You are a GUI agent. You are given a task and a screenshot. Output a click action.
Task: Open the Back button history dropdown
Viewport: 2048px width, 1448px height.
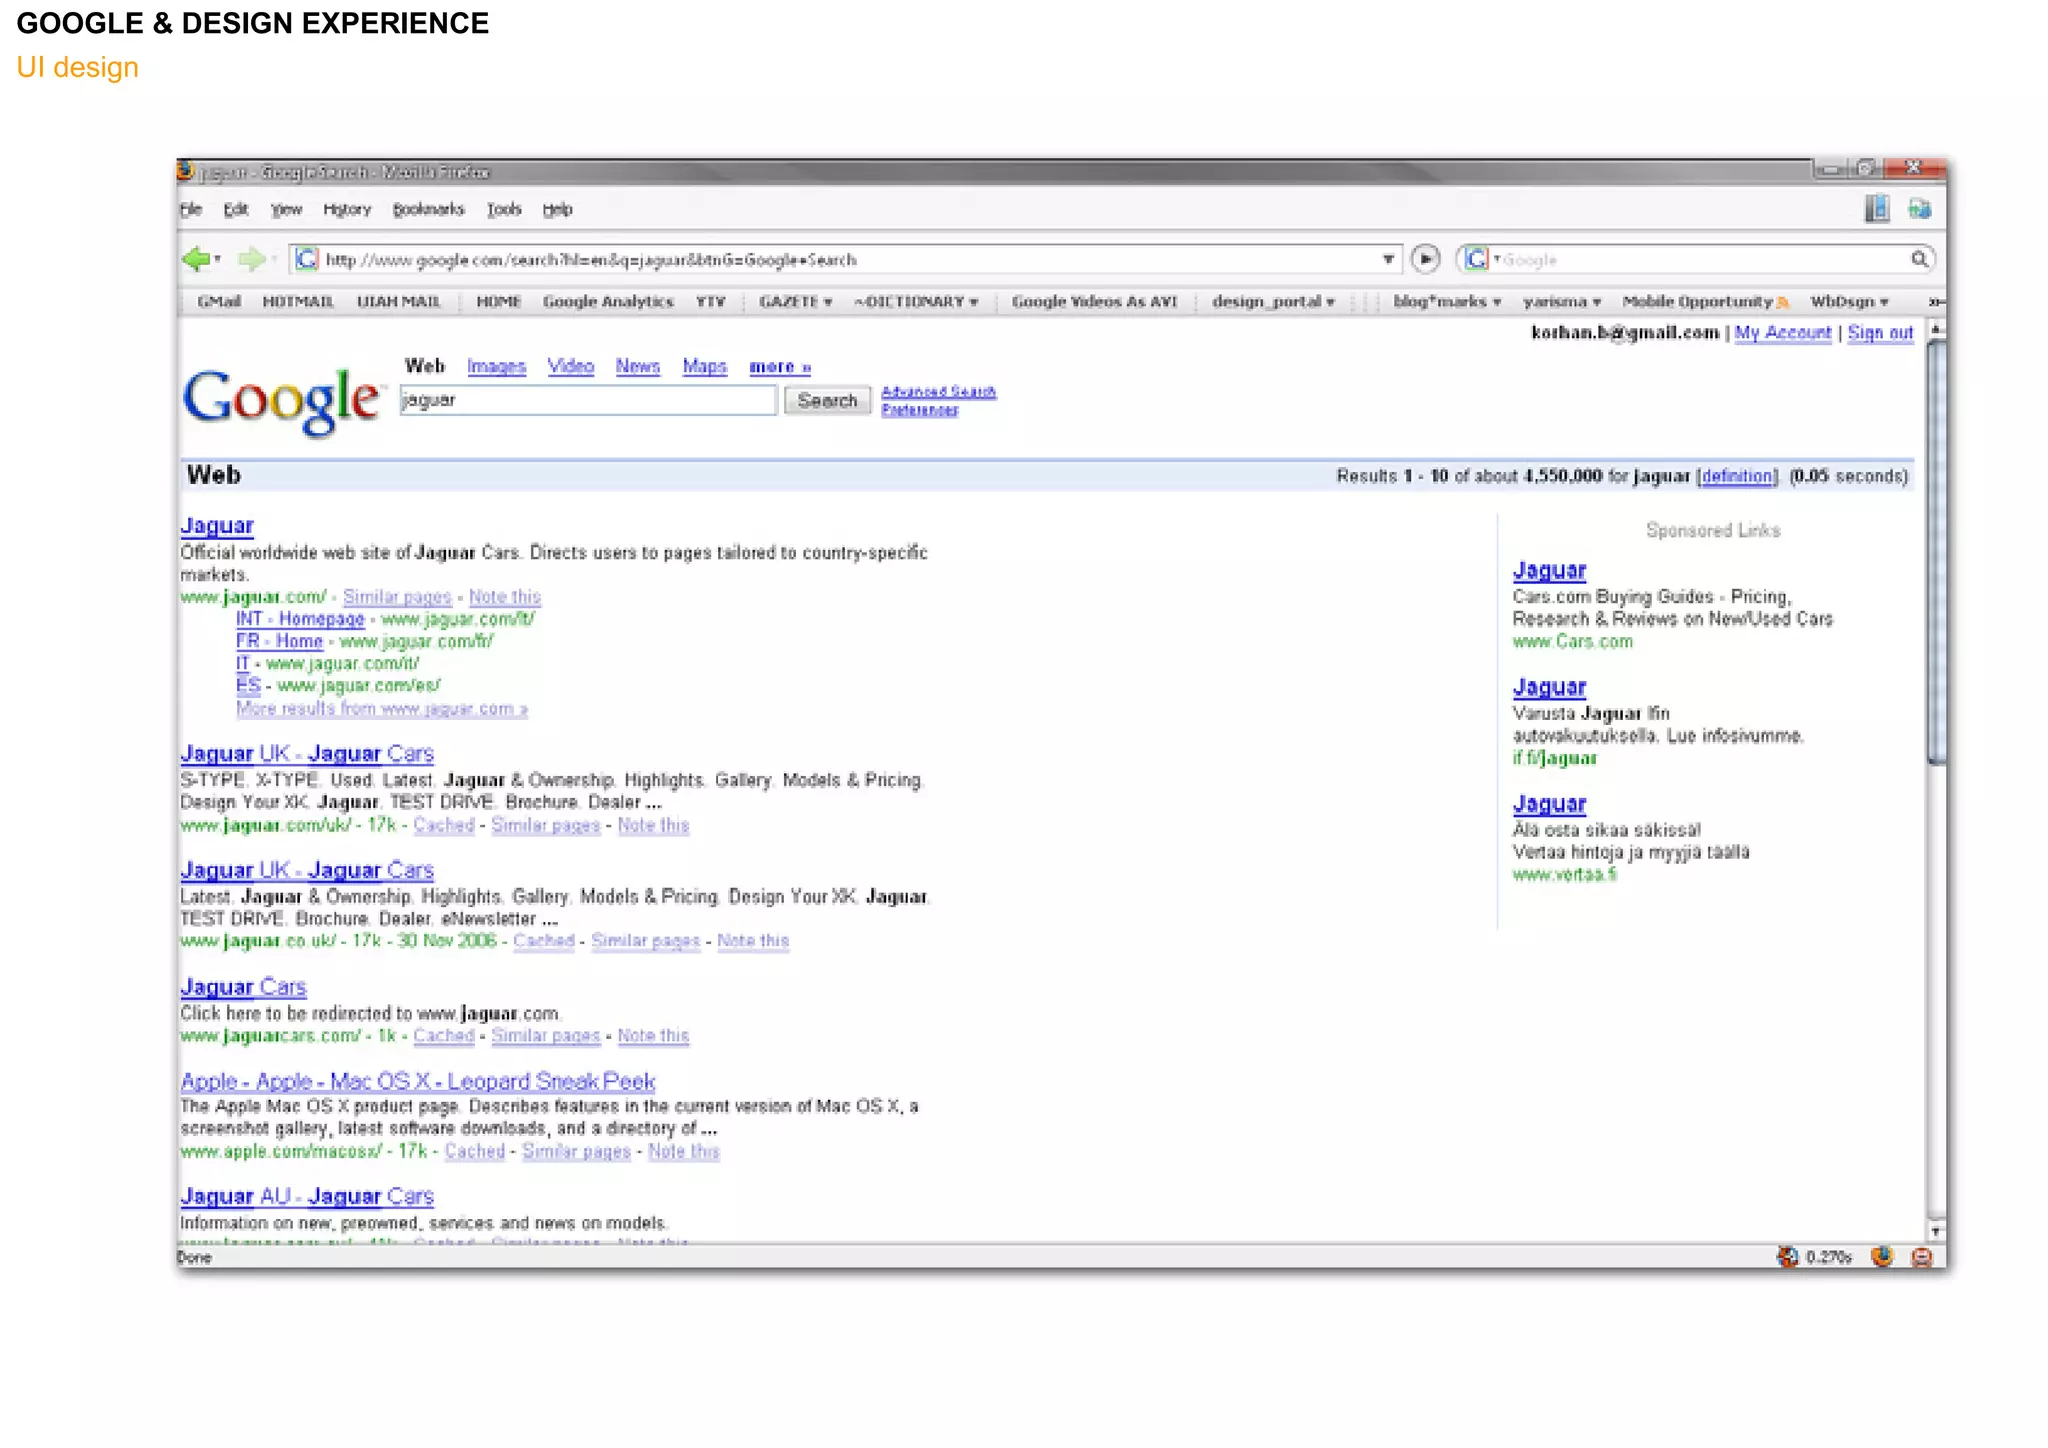pos(218,259)
